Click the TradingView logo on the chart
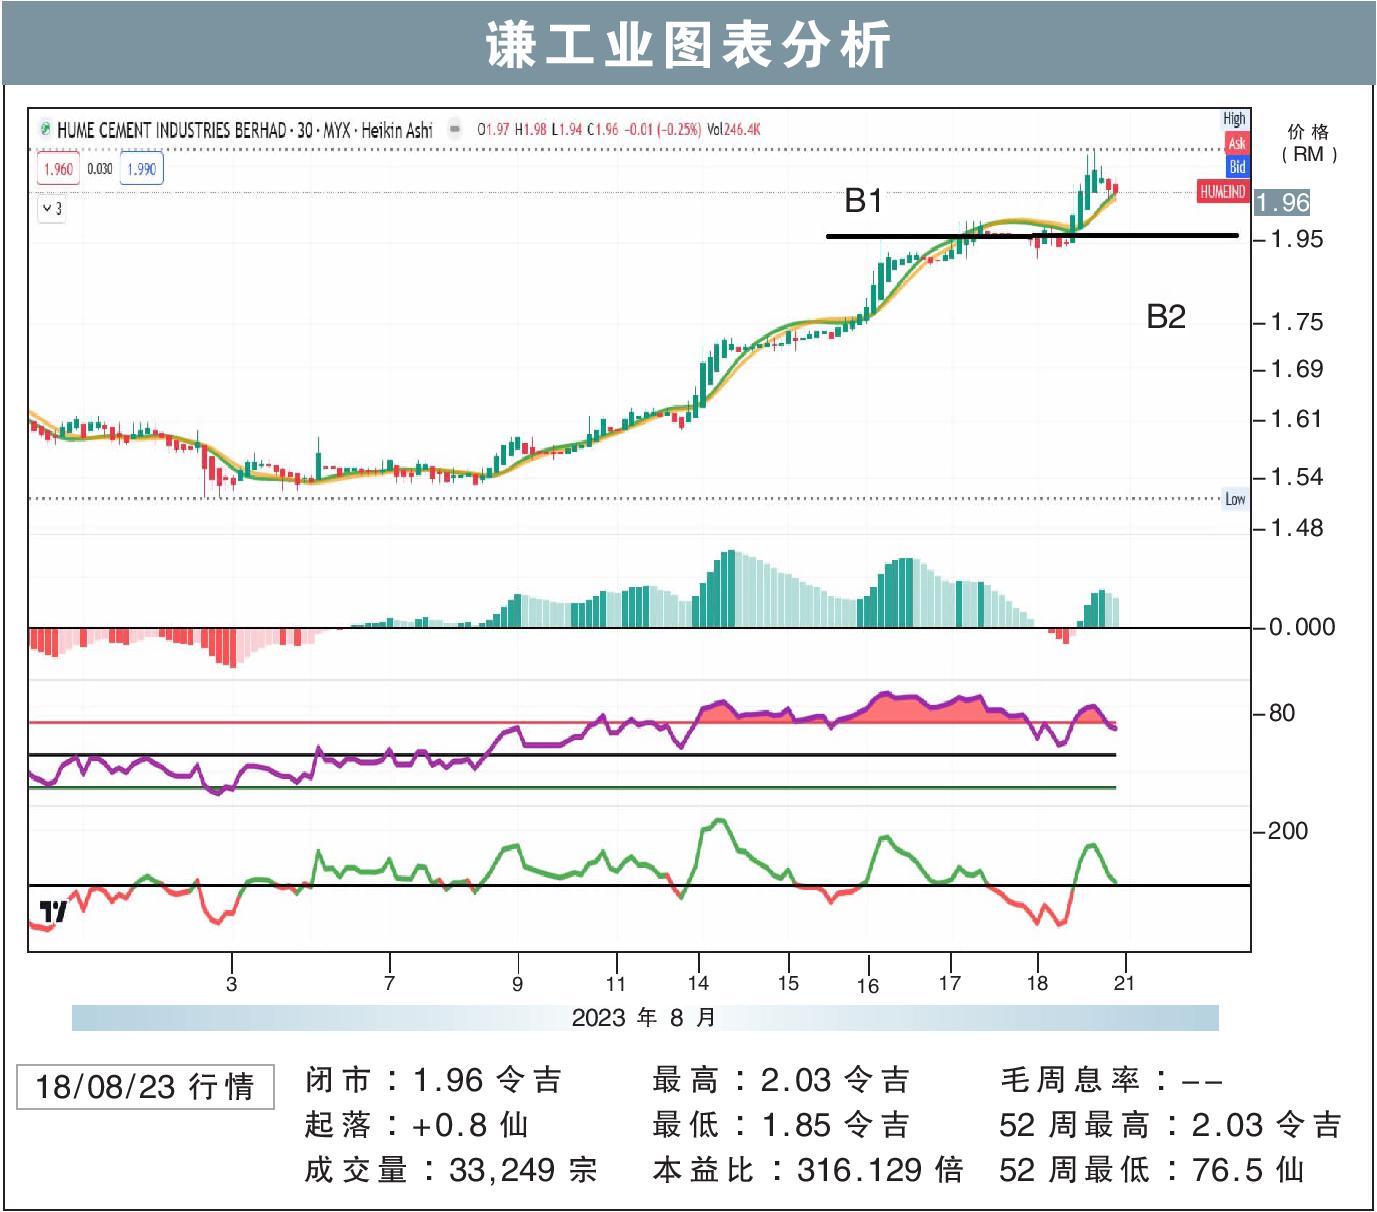 [53, 911]
